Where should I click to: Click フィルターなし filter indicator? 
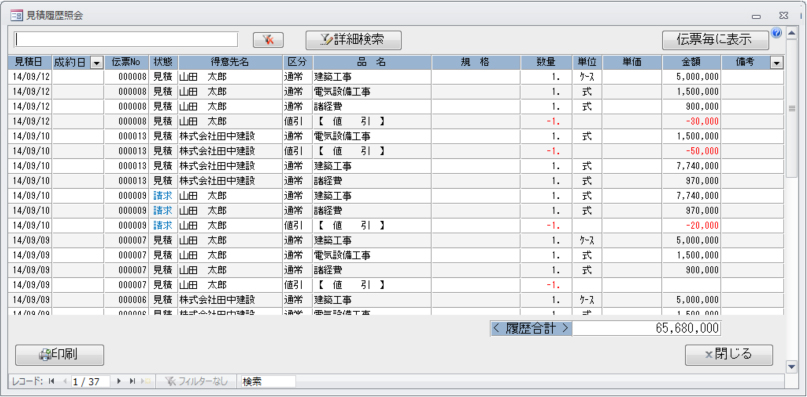click(196, 381)
